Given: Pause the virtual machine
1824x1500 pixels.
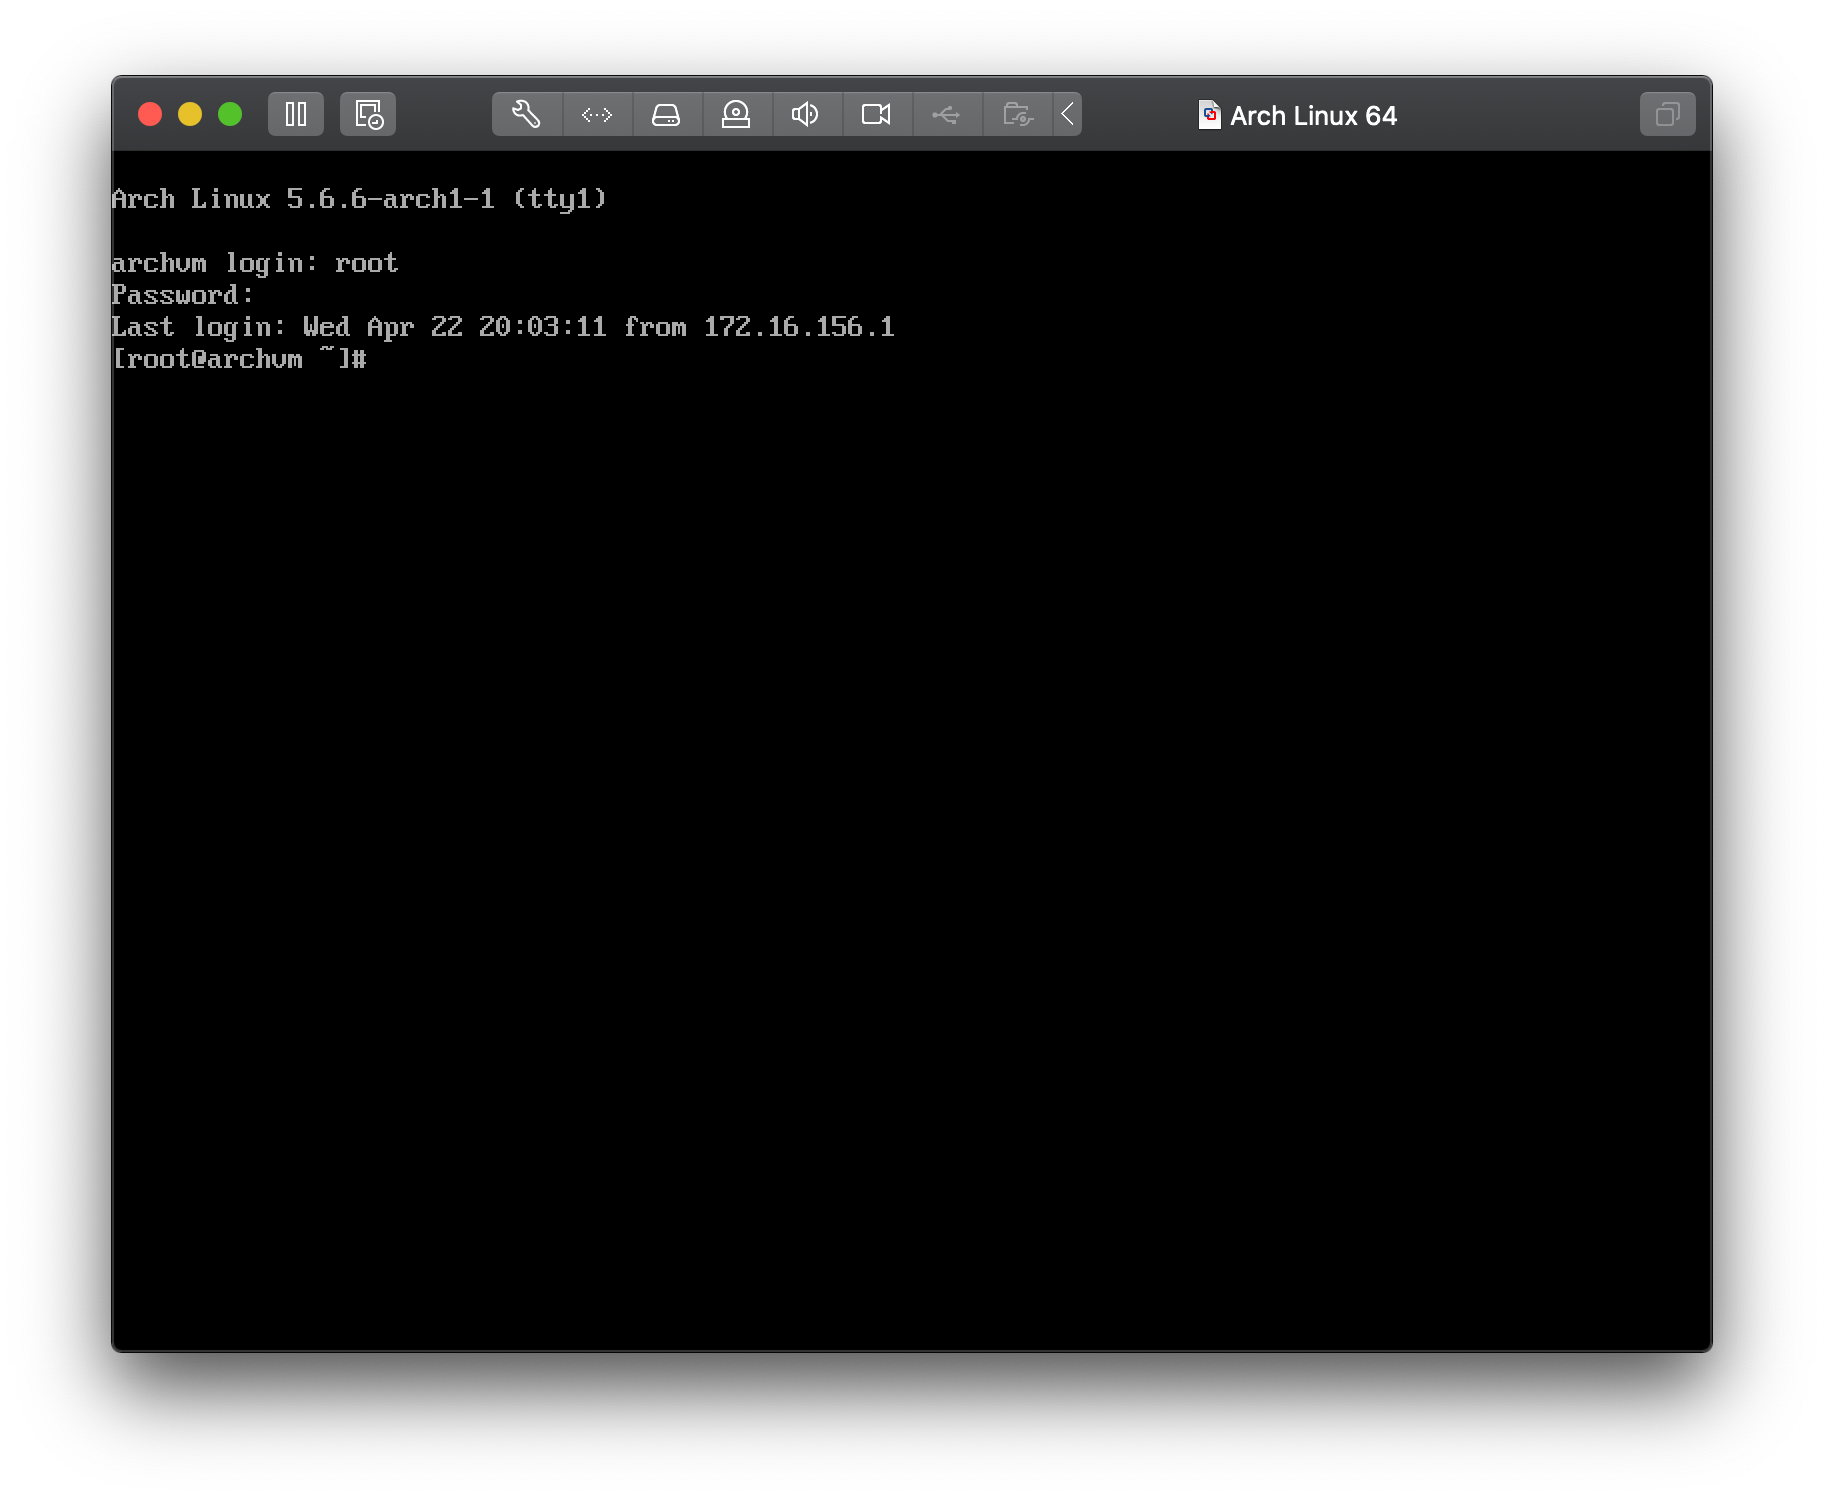Looking at the screenshot, I should tap(296, 114).
